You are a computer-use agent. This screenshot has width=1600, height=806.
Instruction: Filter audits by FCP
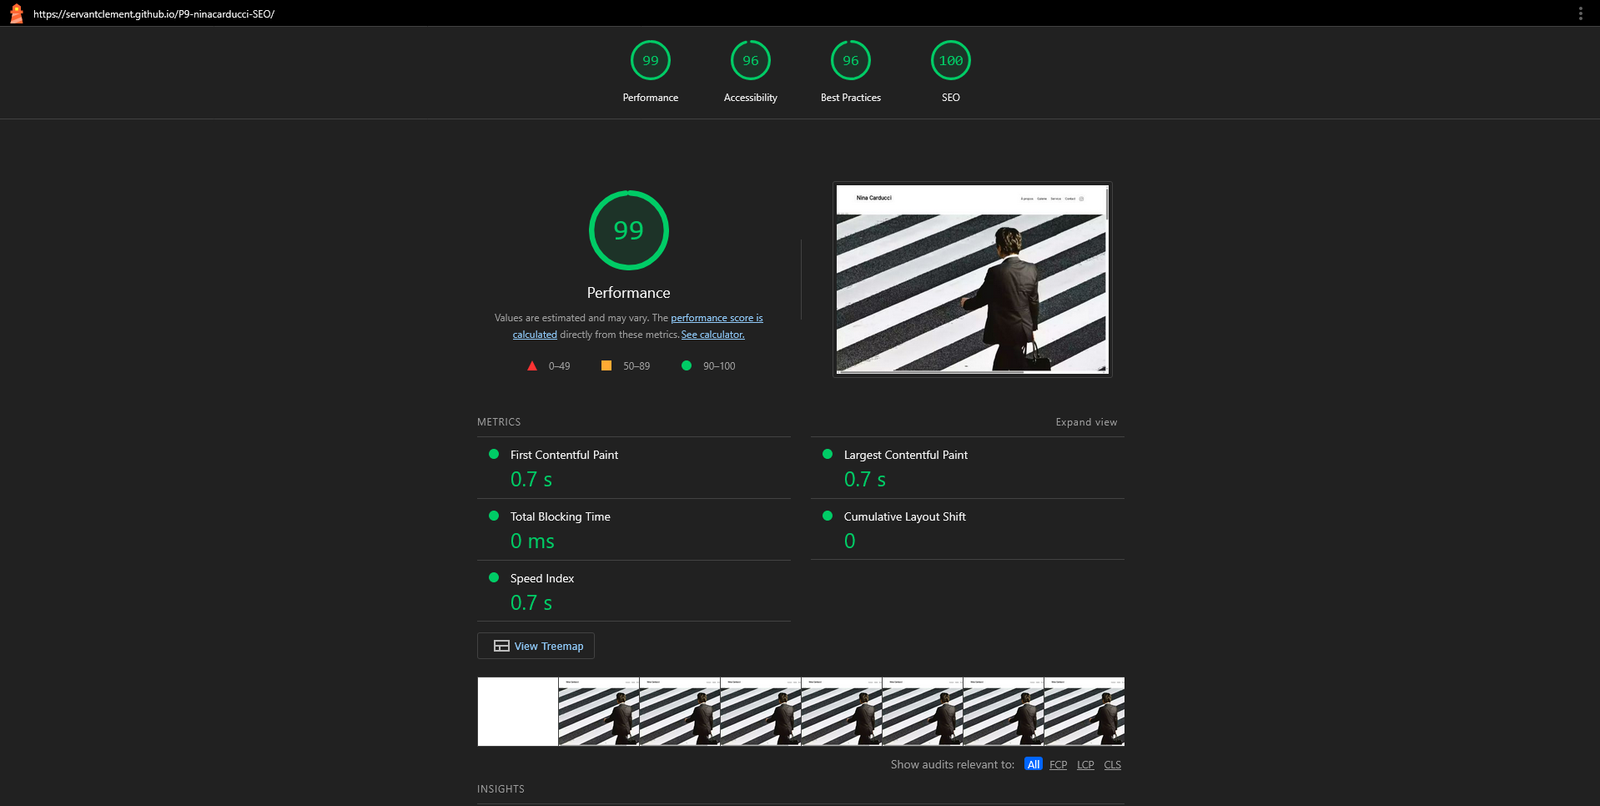pyautogui.click(x=1058, y=765)
